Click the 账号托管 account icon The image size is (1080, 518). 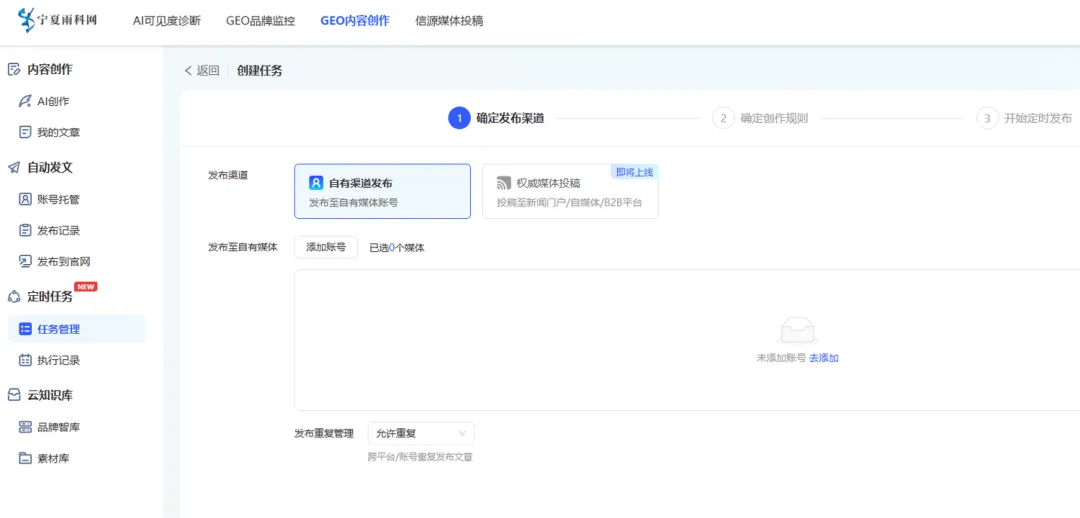(x=25, y=200)
